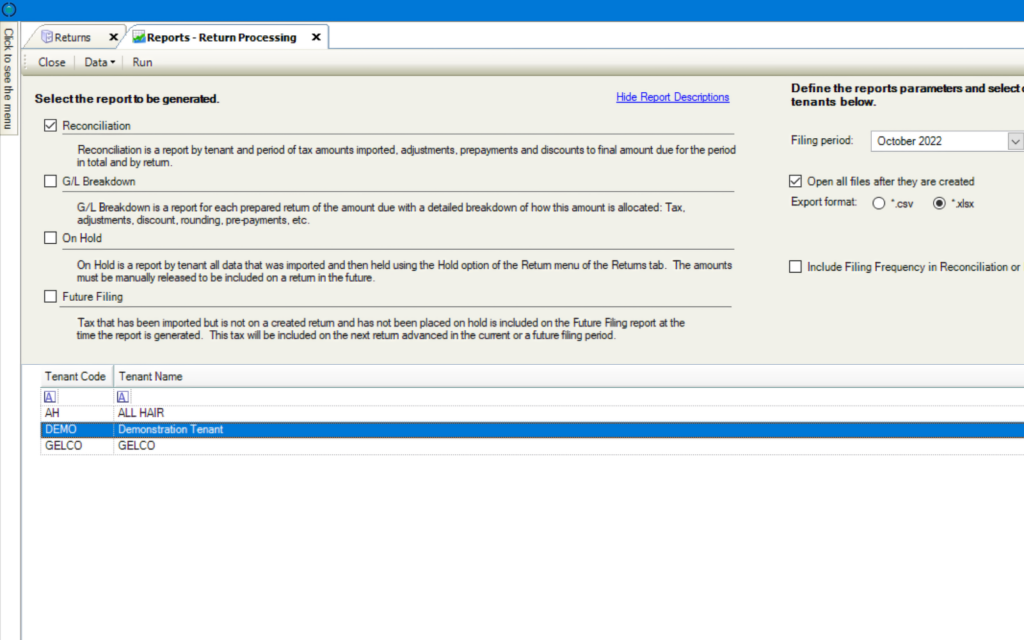
Task: Click the Run command to generate reports
Action: pyautogui.click(x=141, y=62)
